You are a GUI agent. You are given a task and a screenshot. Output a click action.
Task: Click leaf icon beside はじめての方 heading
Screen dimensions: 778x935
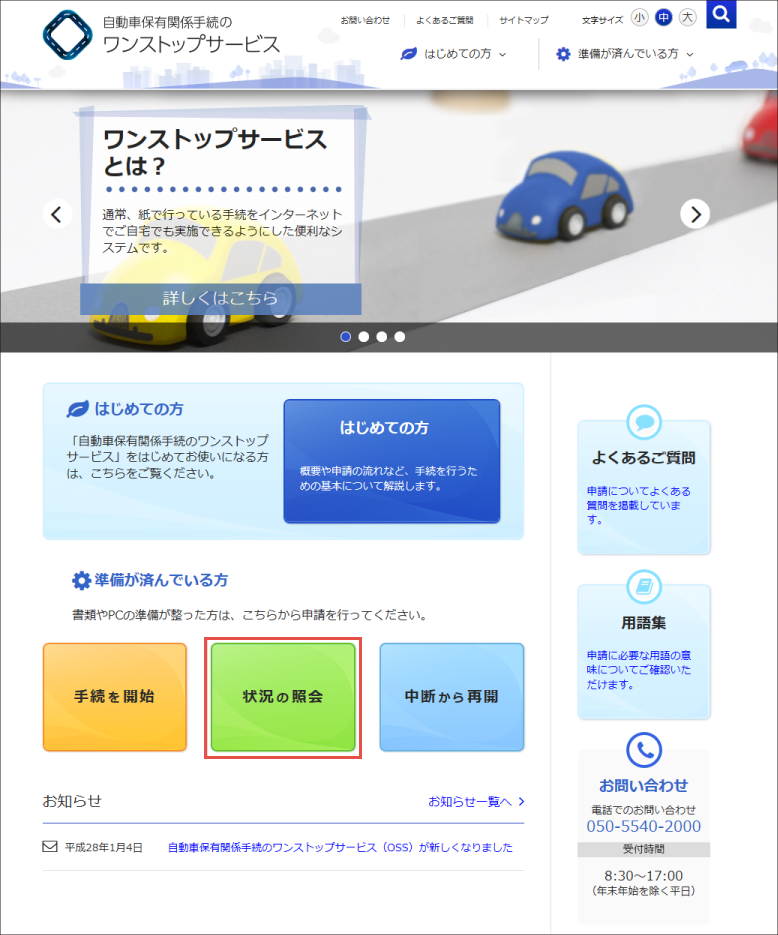click(x=78, y=409)
